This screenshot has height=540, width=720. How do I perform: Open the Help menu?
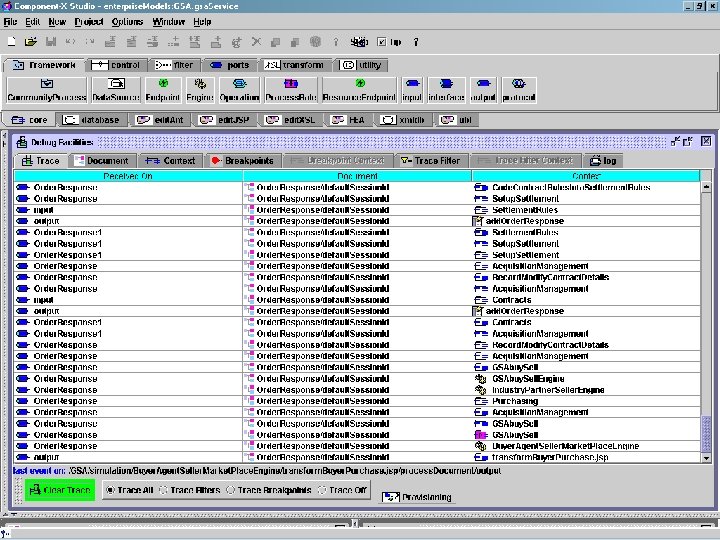coord(202,22)
